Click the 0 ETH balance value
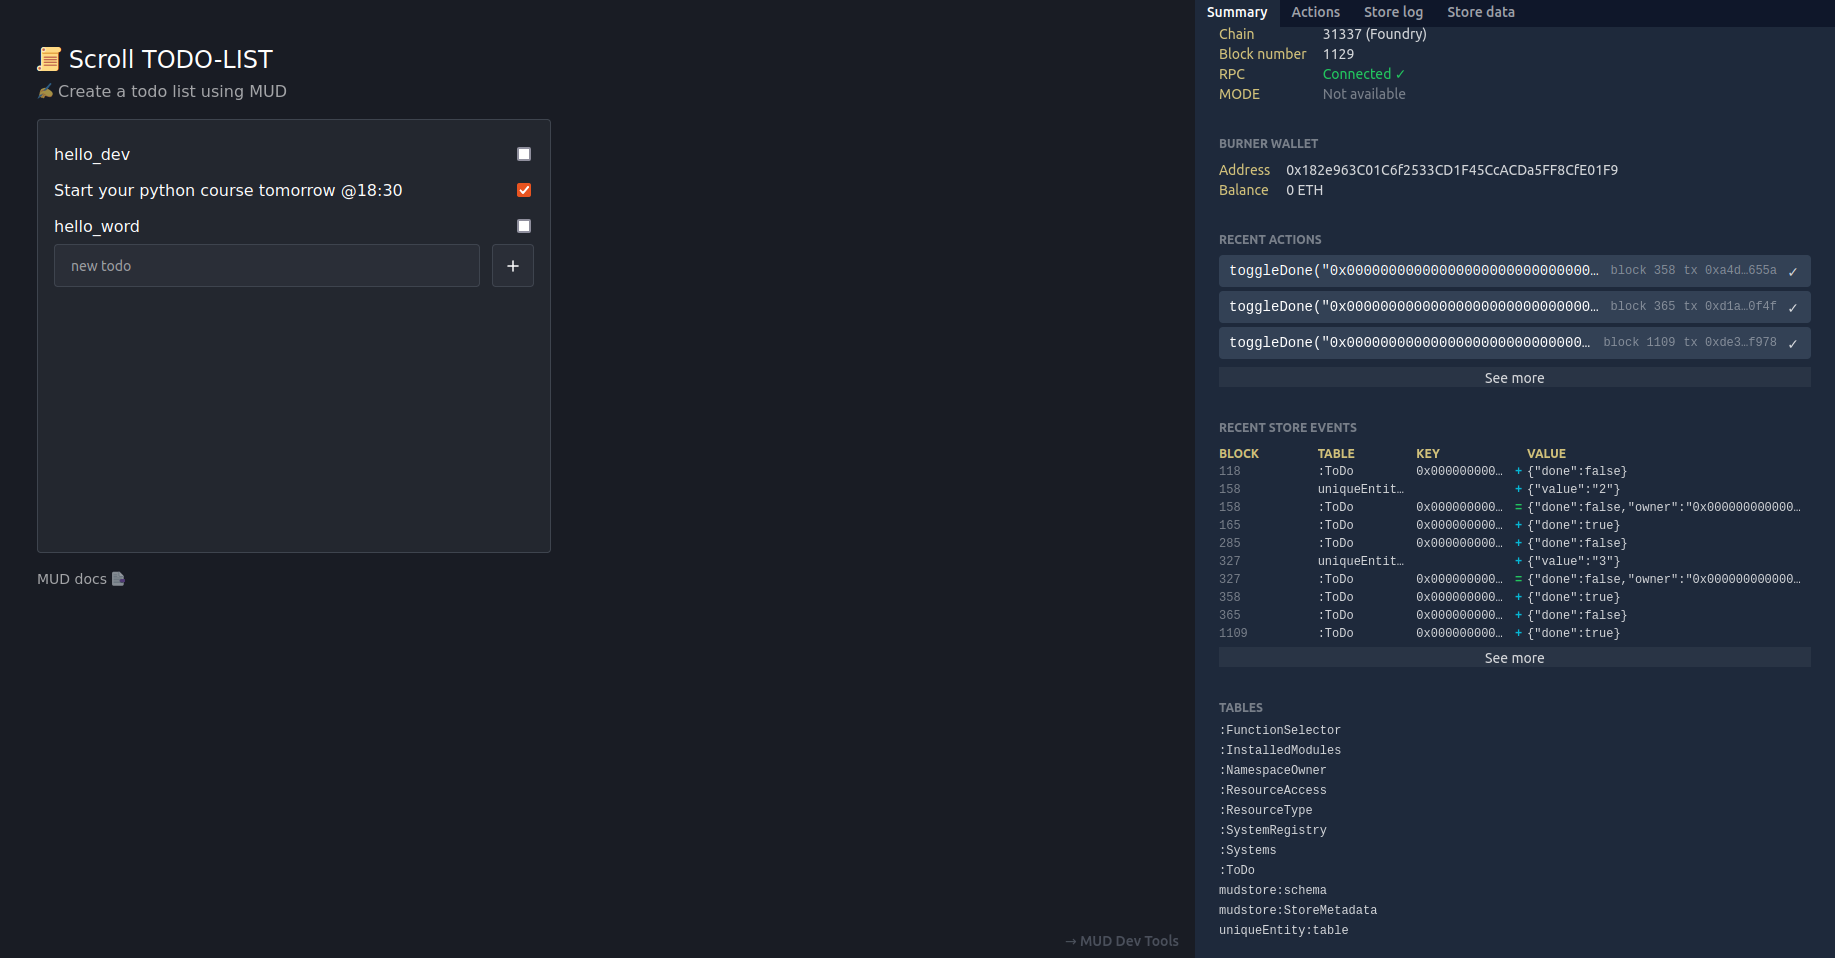Image resolution: width=1835 pixels, height=958 pixels. click(x=1305, y=190)
